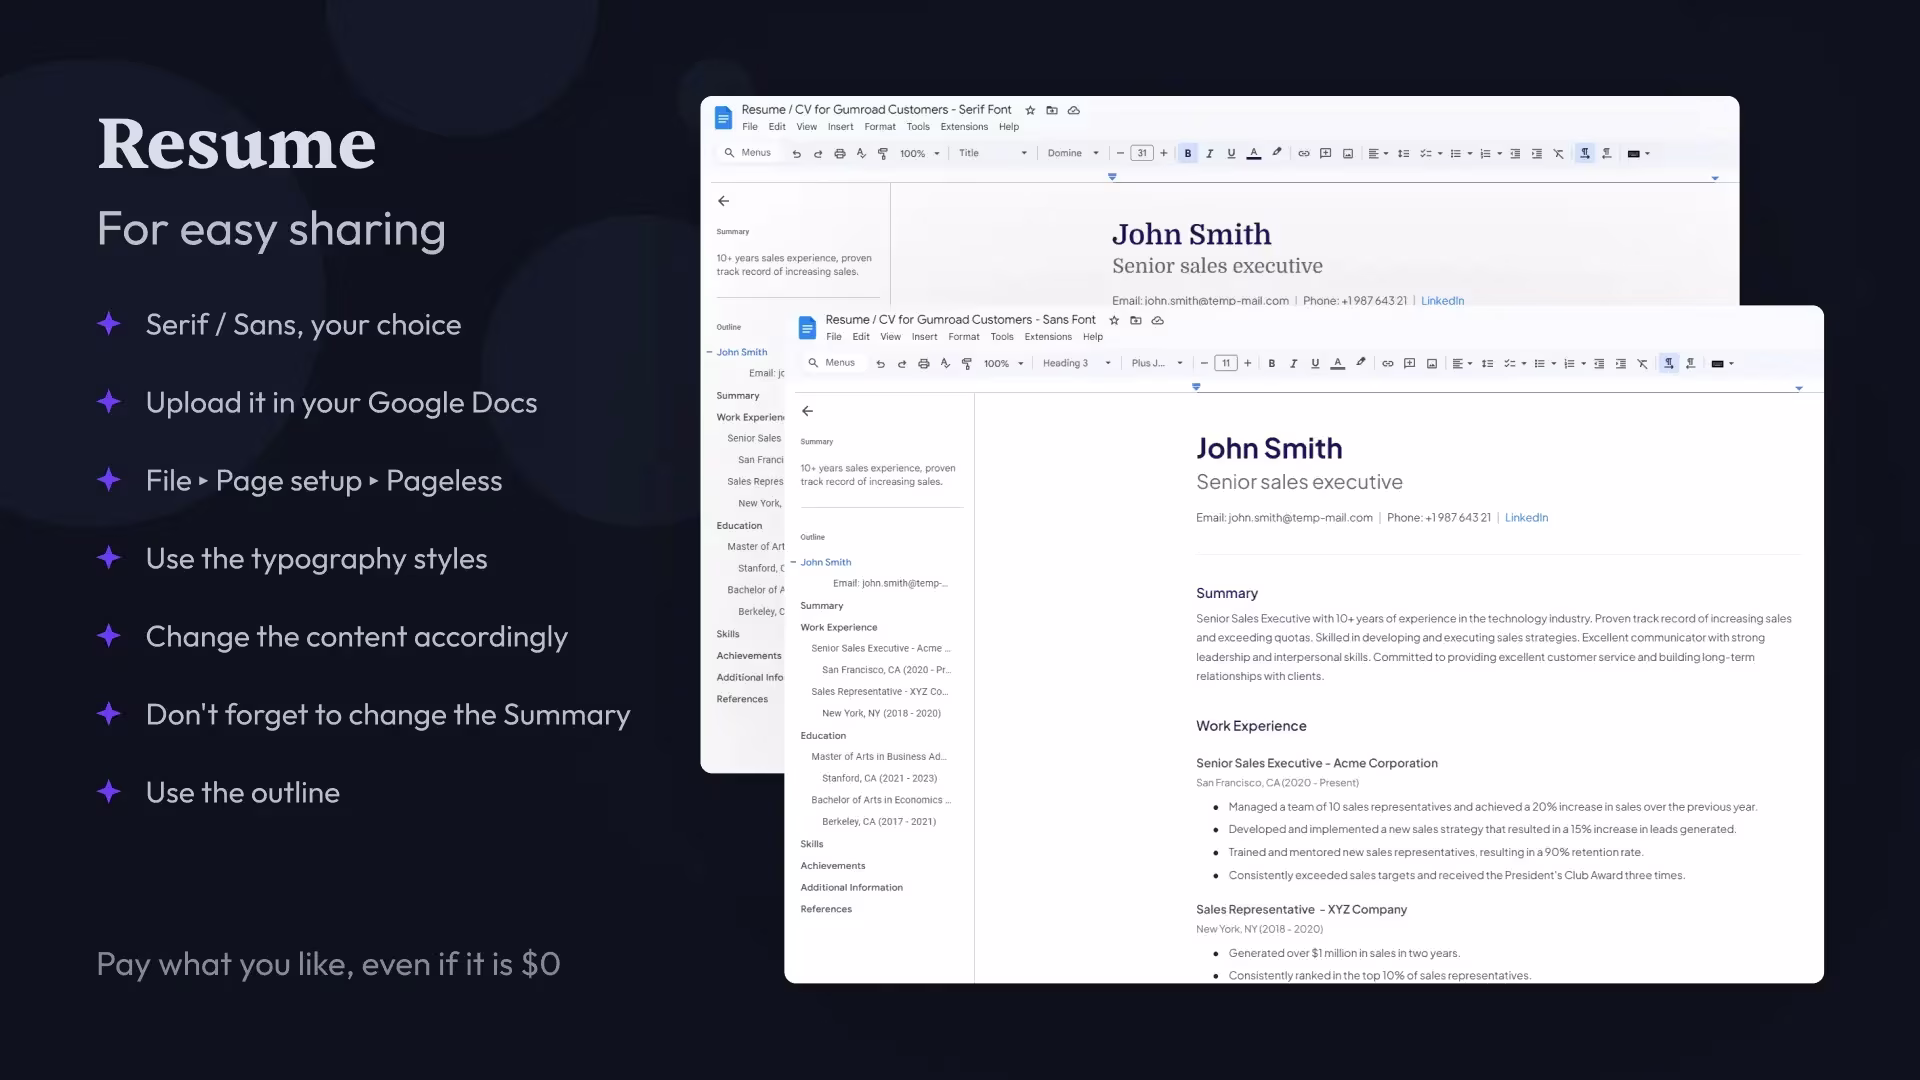
Task: Toggle italic in Sans Font document toolbar
Action: point(1293,364)
